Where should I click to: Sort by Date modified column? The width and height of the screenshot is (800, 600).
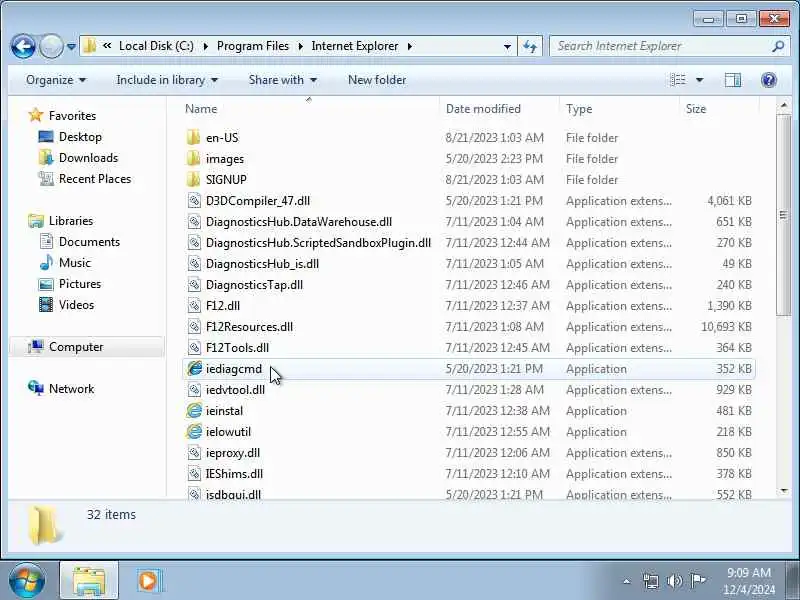coord(499,109)
